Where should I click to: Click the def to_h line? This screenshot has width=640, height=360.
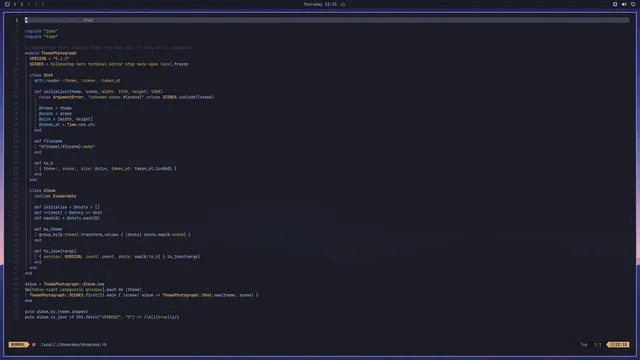pos(43,163)
